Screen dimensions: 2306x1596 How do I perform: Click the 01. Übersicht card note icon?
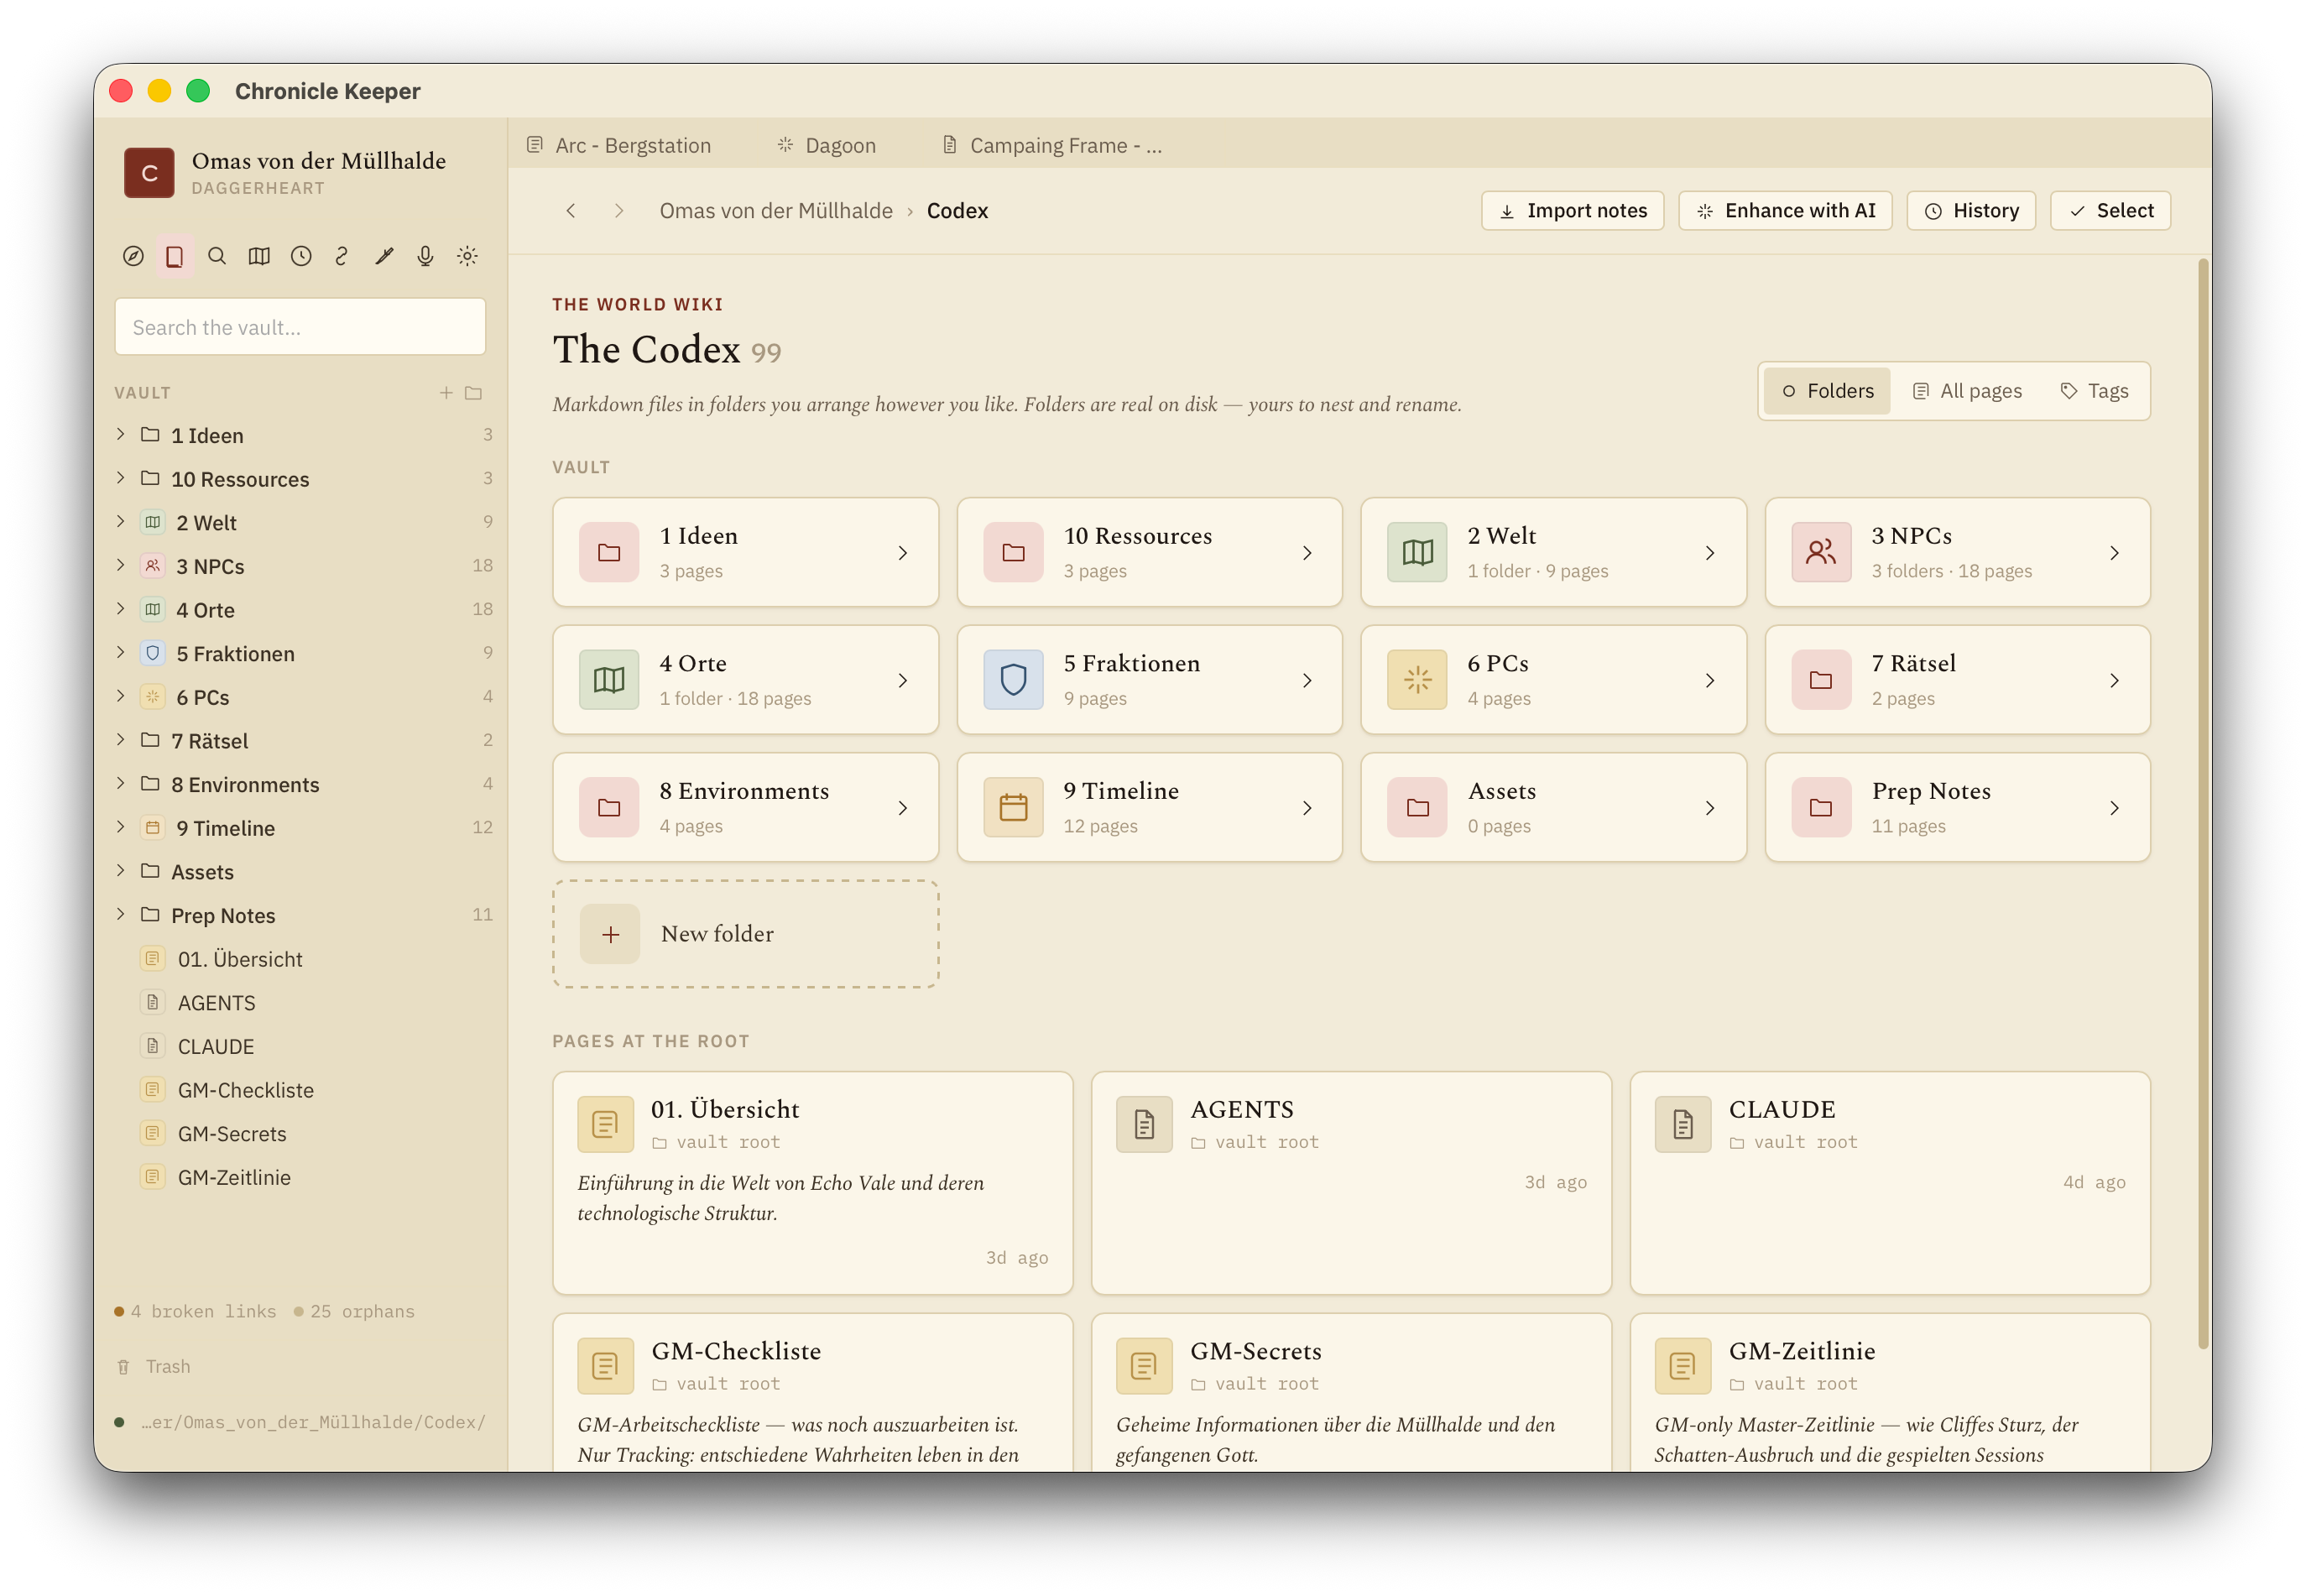[605, 1125]
